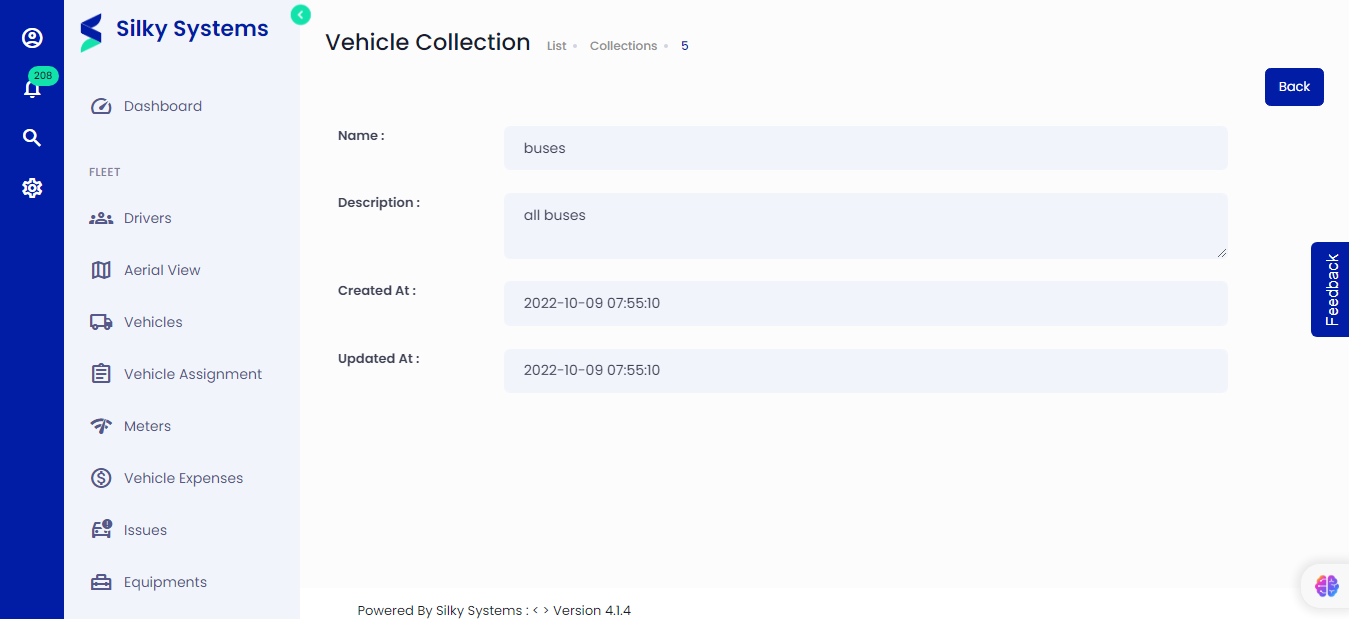Open the Collections breadcrumb

point(623,45)
